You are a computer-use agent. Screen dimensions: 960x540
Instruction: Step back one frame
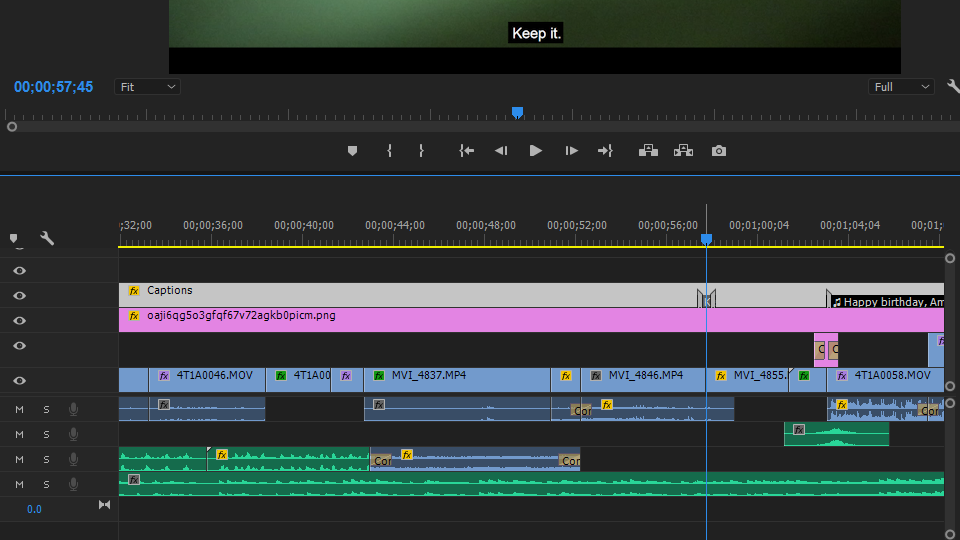501,151
